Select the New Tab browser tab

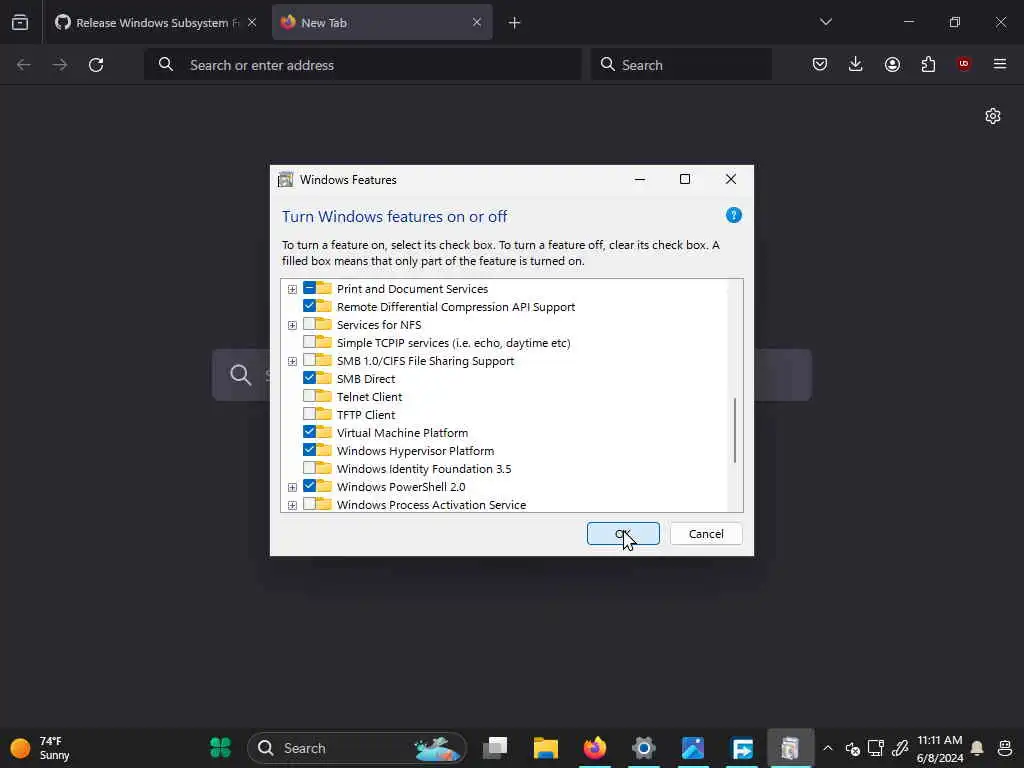coord(382,22)
